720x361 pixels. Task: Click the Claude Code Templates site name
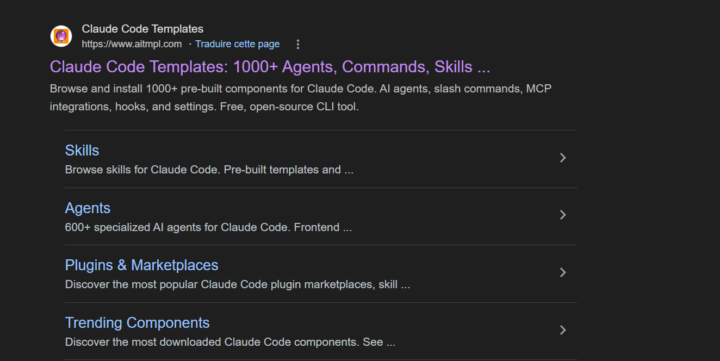[x=142, y=29]
